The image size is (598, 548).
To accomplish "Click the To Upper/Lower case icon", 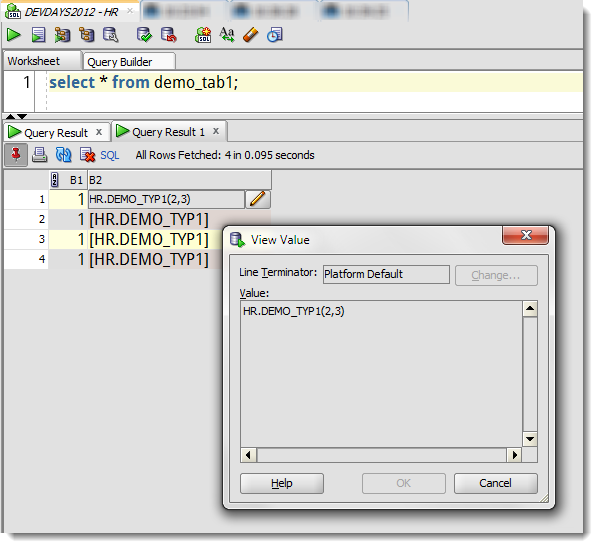I will pos(227,35).
